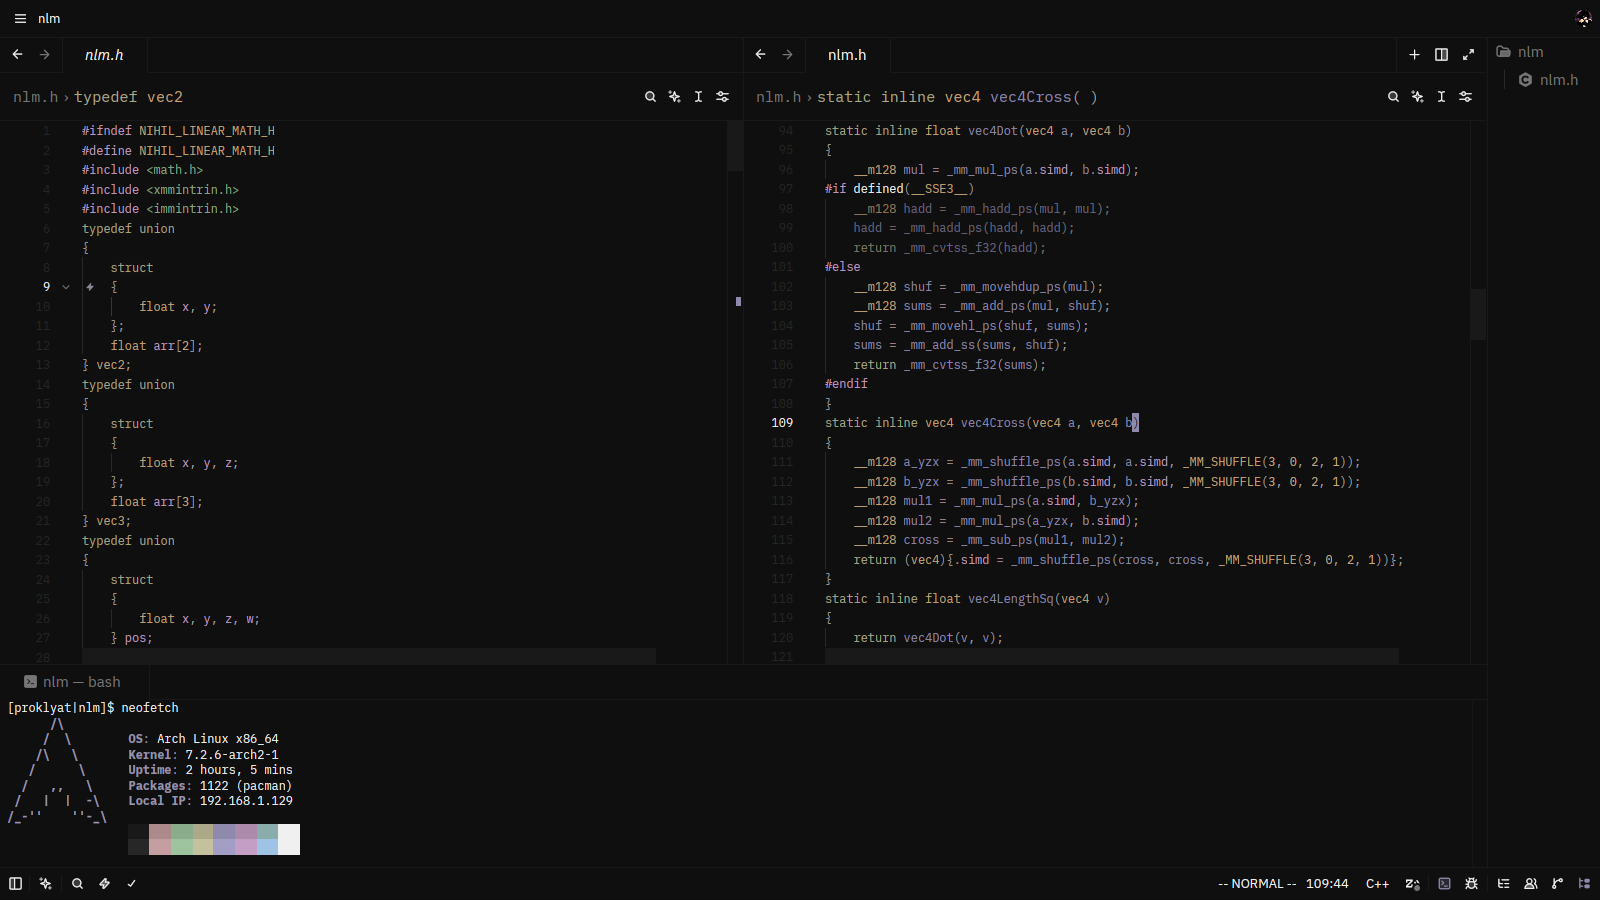The width and height of the screenshot is (1600, 900).
Task: Collapse the struct fold chevron at line 9
Action: pyautogui.click(x=66, y=287)
